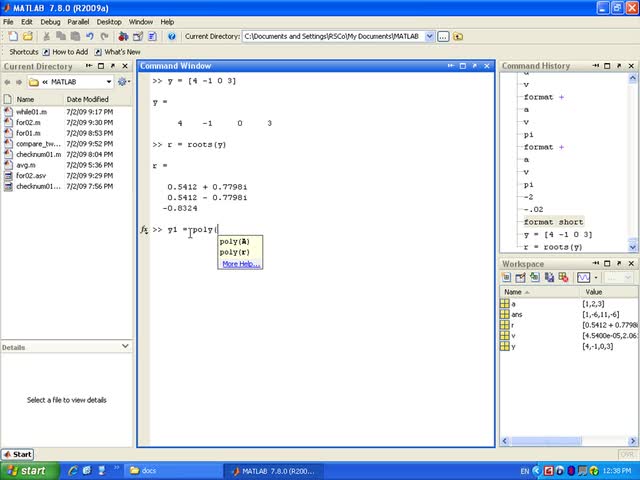Expand the MATLAB folder dropdown in Current Directory
This screenshot has width=640, height=480.
point(108,82)
